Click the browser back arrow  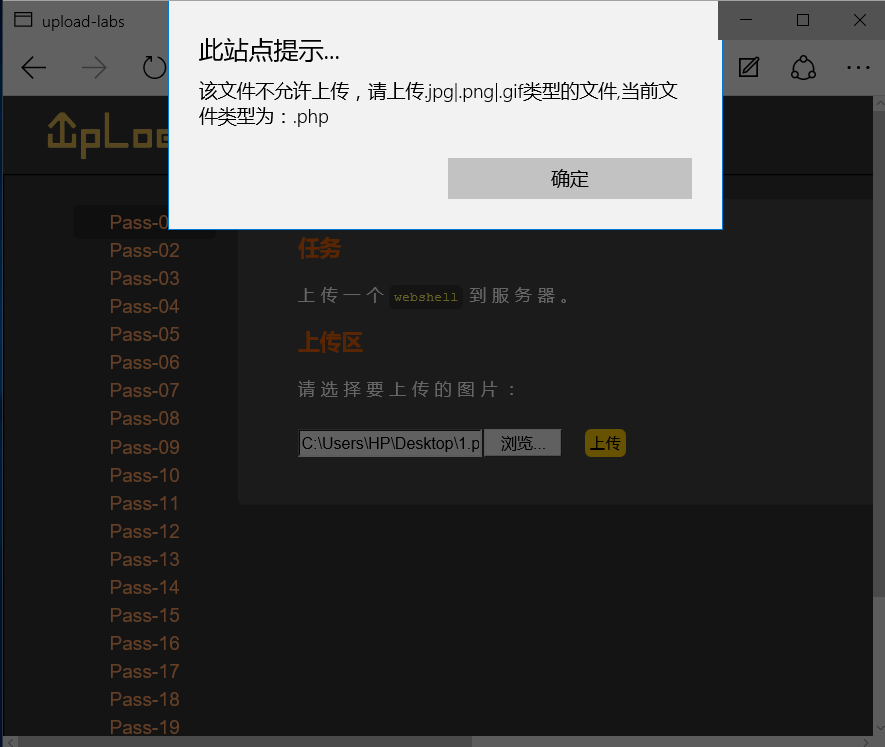pos(34,67)
